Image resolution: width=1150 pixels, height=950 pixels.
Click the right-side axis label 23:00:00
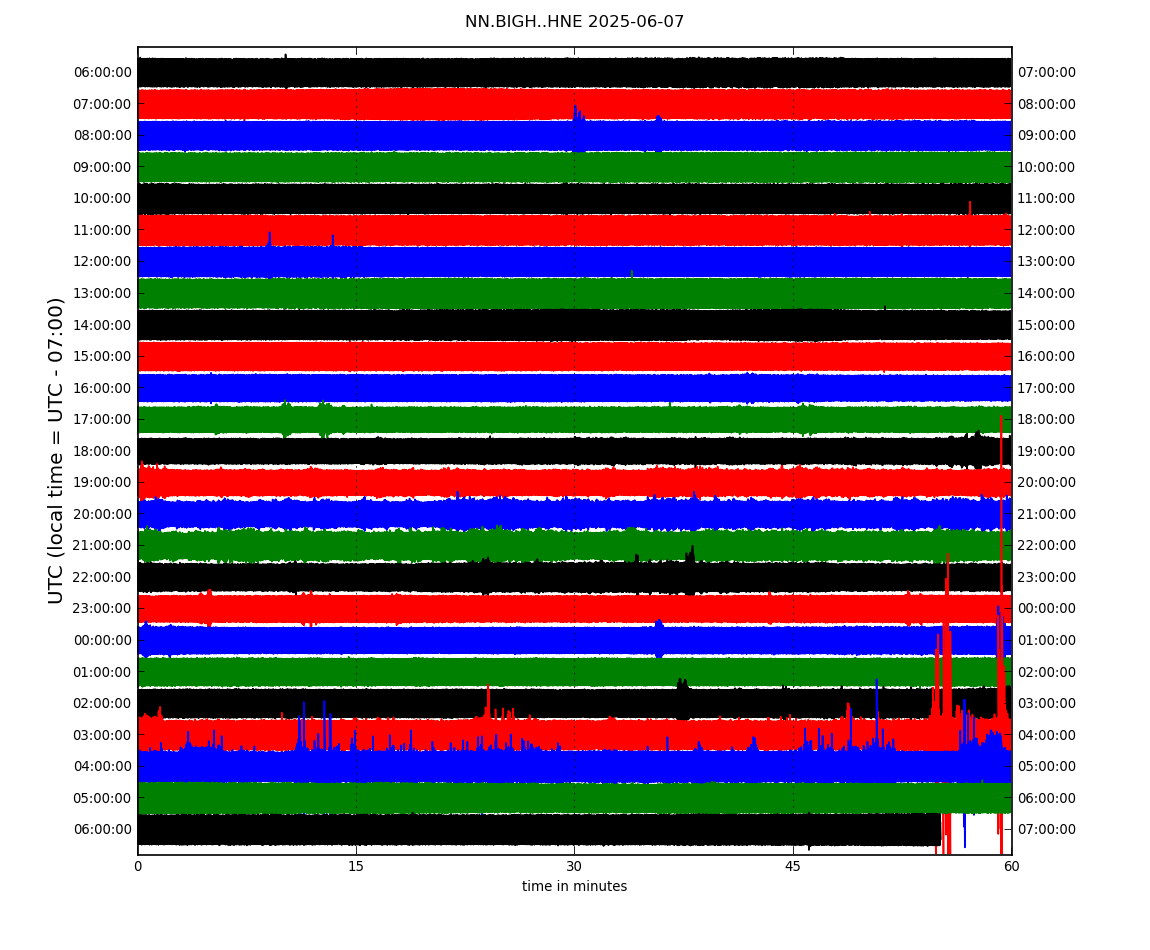pos(1047,577)
